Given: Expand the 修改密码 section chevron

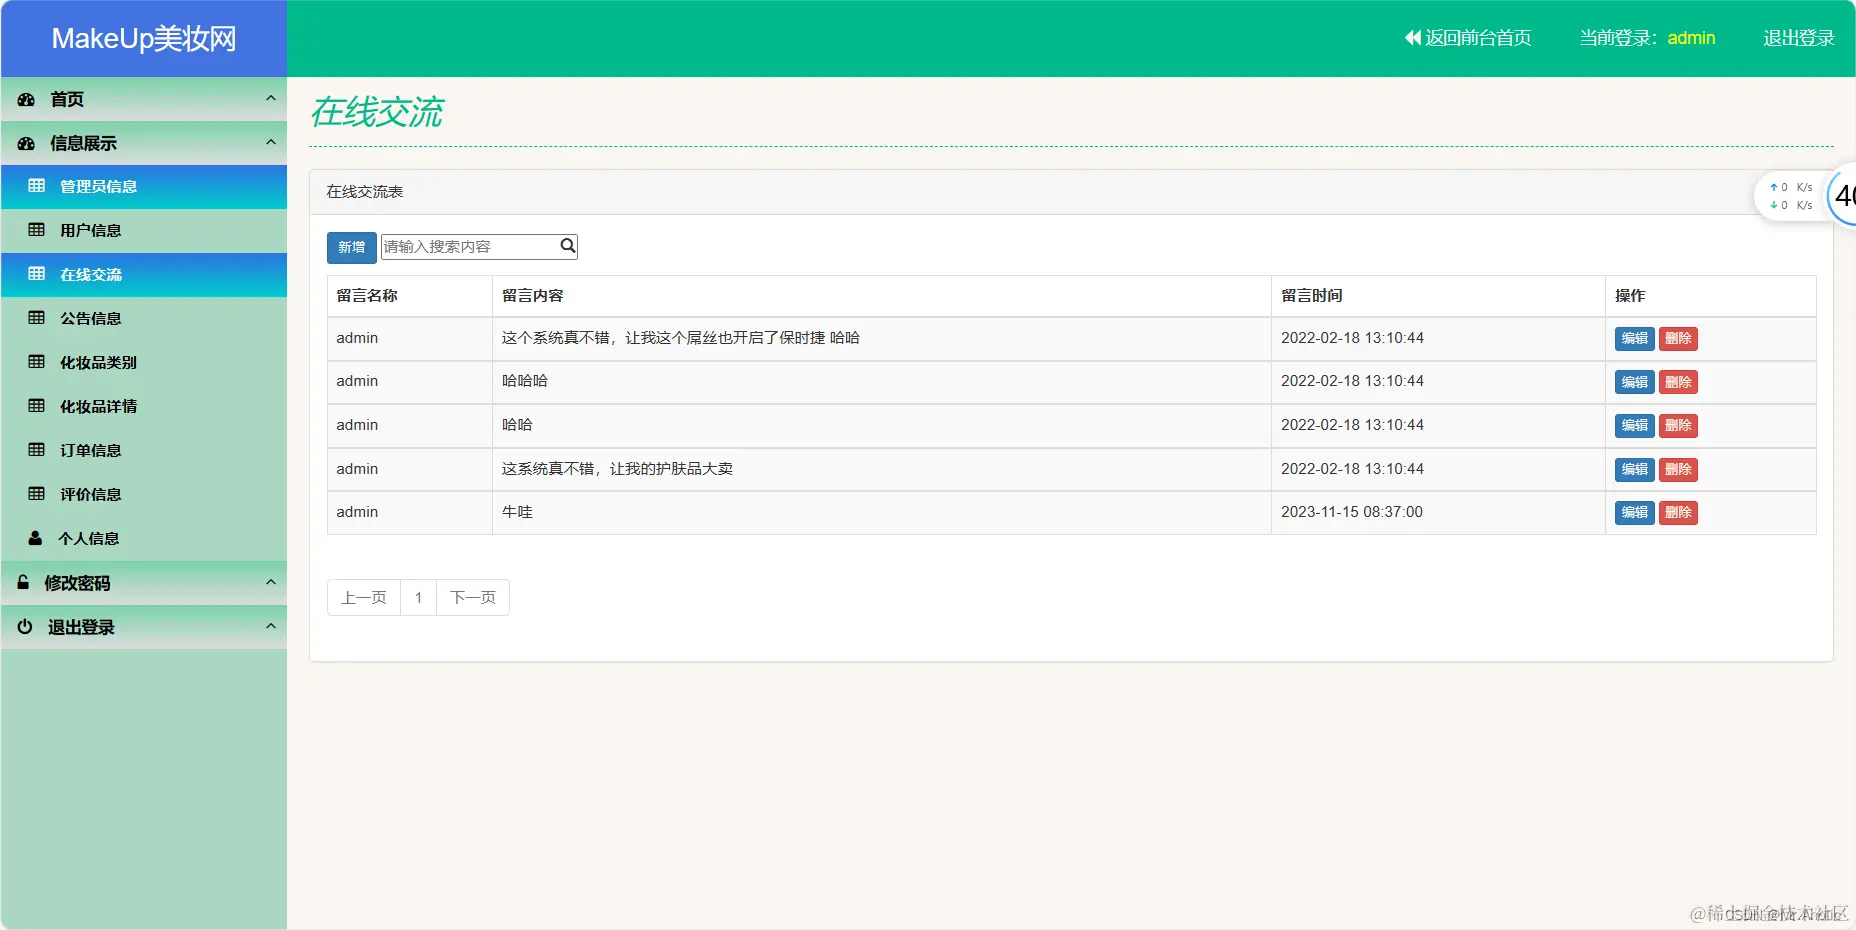Looking at the screenshot, I should 270,582.
